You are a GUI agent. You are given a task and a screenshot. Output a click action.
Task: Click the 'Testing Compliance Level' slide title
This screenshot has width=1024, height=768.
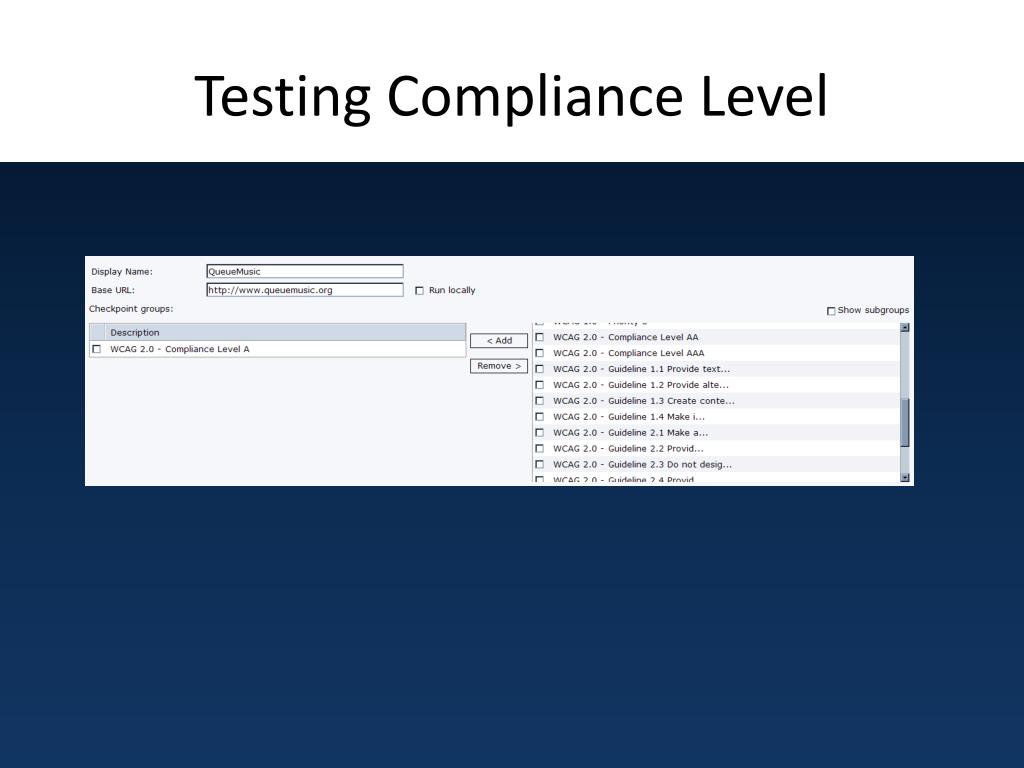[x=511, y=96]
